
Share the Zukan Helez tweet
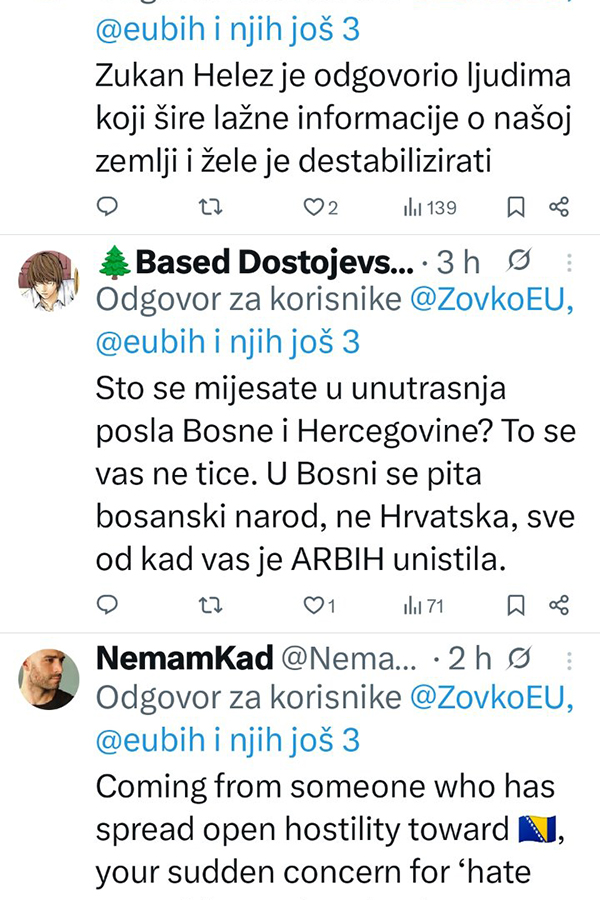[x=560, y=207]
